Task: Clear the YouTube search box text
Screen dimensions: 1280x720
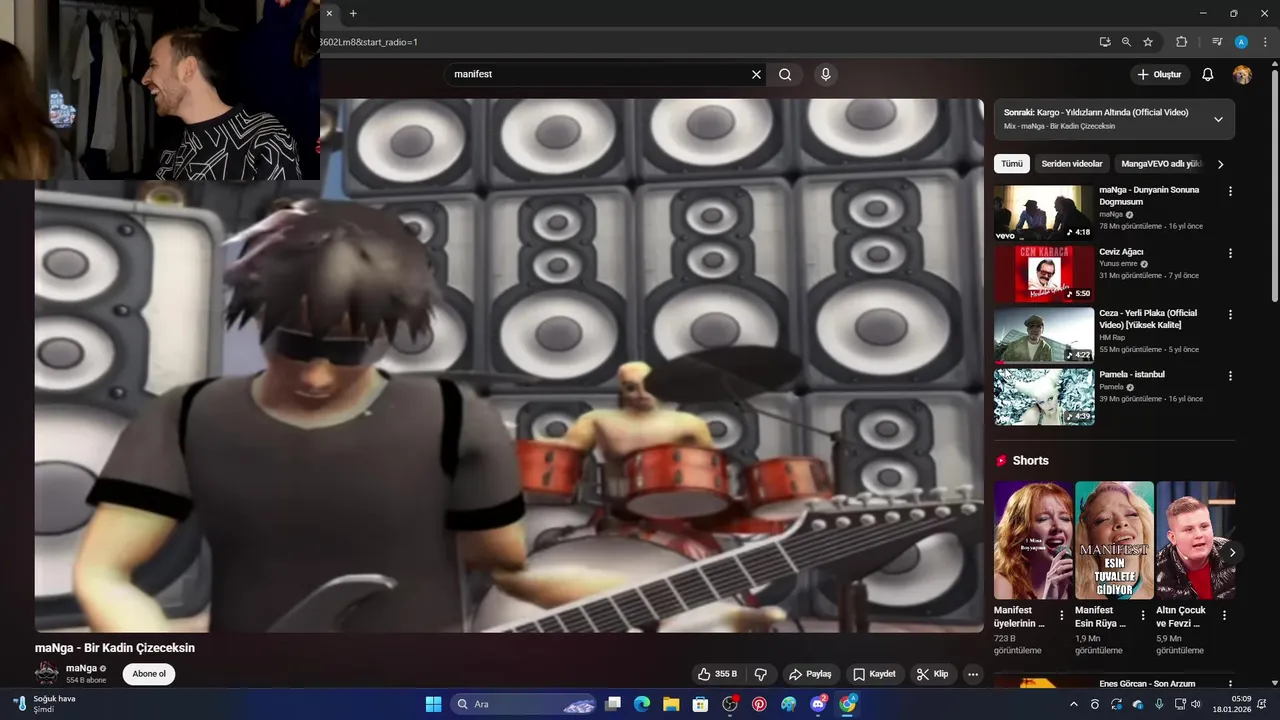Action: (756, 74)
